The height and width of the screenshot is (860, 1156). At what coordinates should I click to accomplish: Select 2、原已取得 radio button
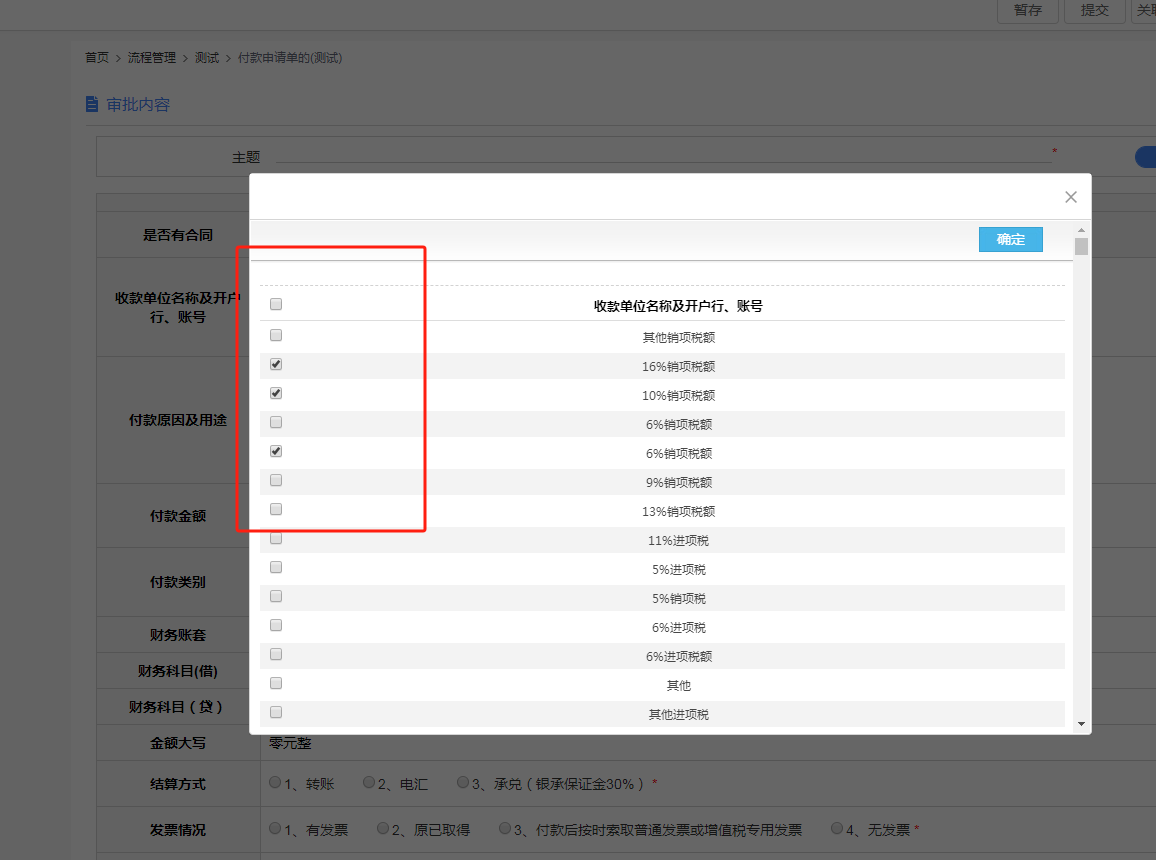pyautogui.click(x=383, y=828)
